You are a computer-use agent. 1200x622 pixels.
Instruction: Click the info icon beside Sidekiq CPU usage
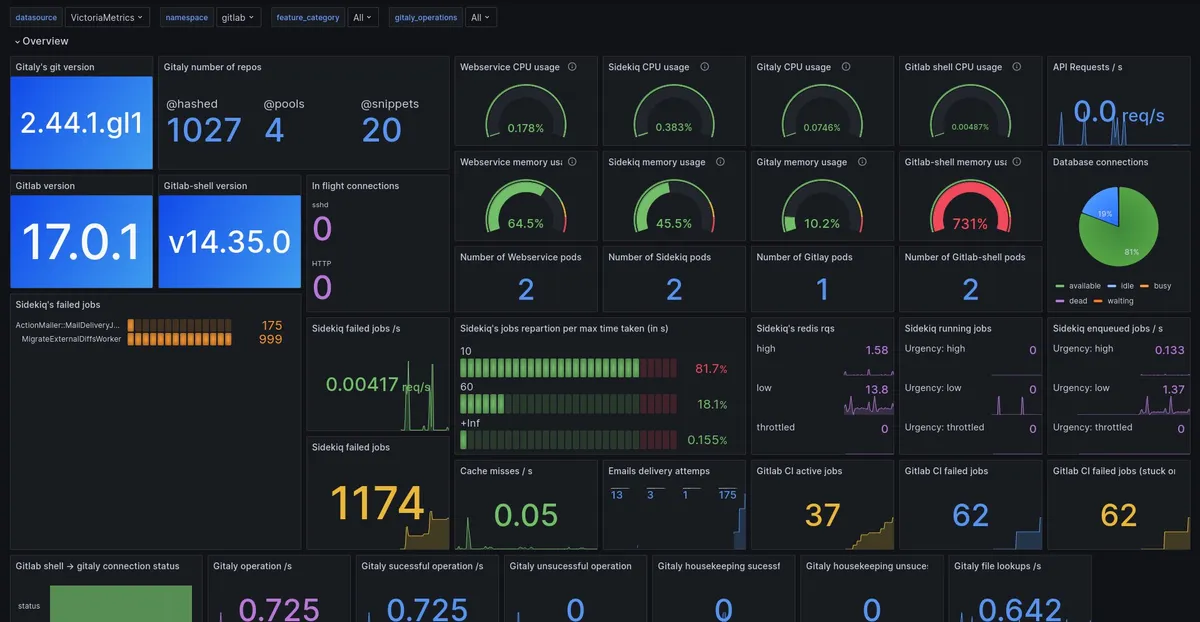(x=704, y=67)
